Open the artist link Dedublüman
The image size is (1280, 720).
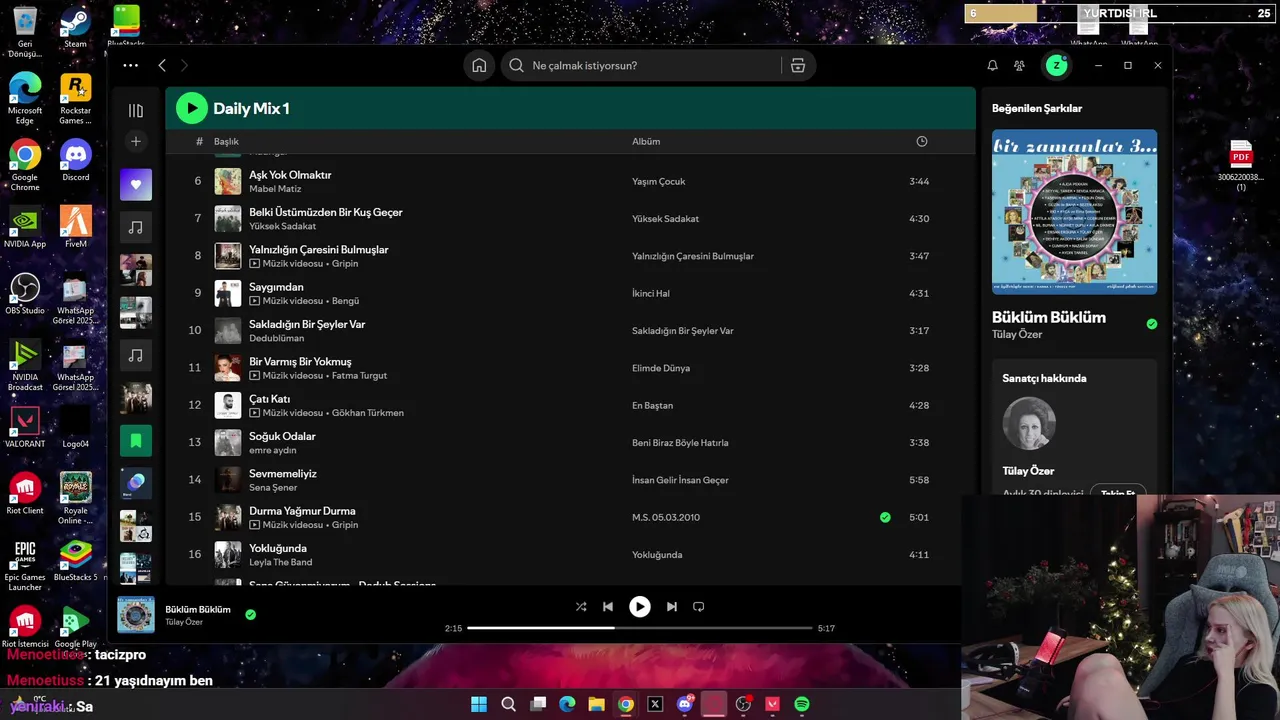point(276,338)
